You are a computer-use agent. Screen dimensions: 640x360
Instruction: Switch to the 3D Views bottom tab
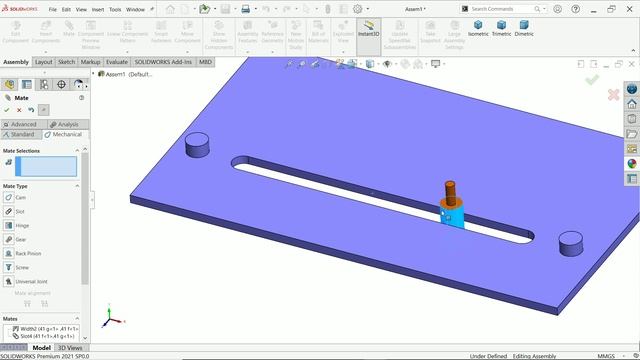point(70,348)
